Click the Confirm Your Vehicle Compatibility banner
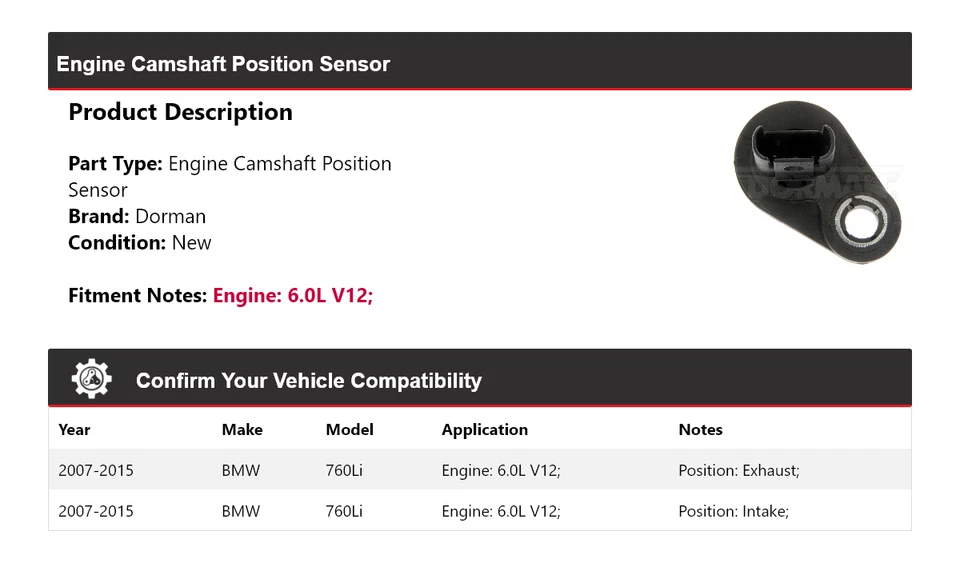 308,381
